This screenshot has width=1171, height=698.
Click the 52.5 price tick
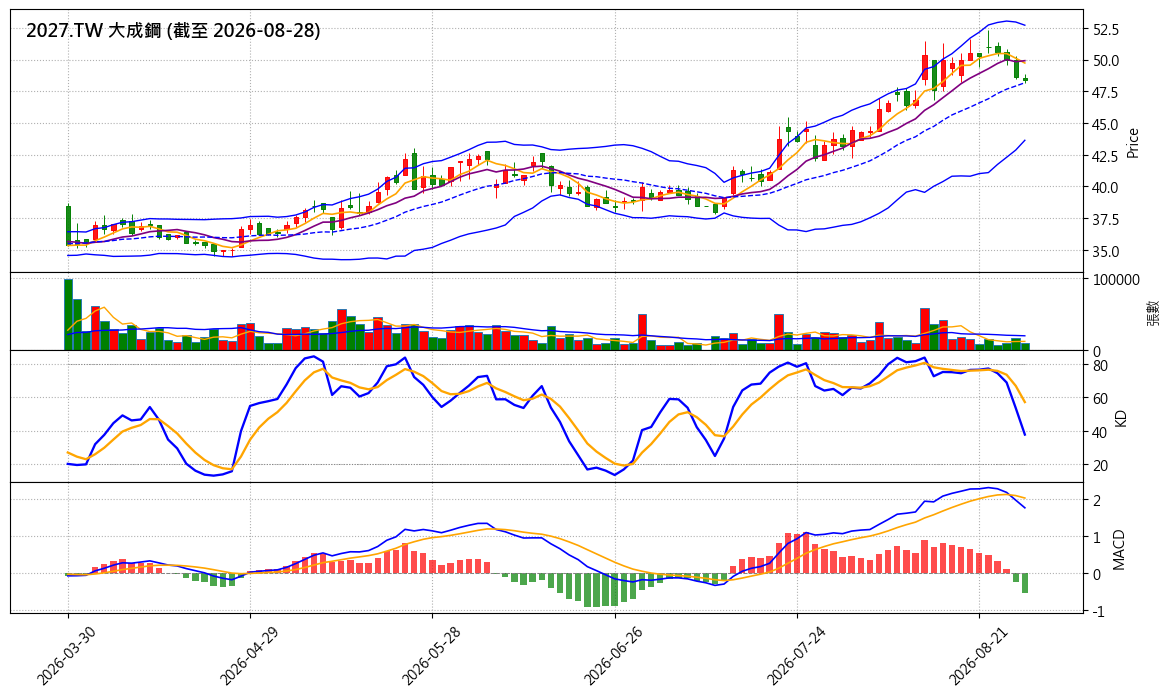pos(1106,30)
